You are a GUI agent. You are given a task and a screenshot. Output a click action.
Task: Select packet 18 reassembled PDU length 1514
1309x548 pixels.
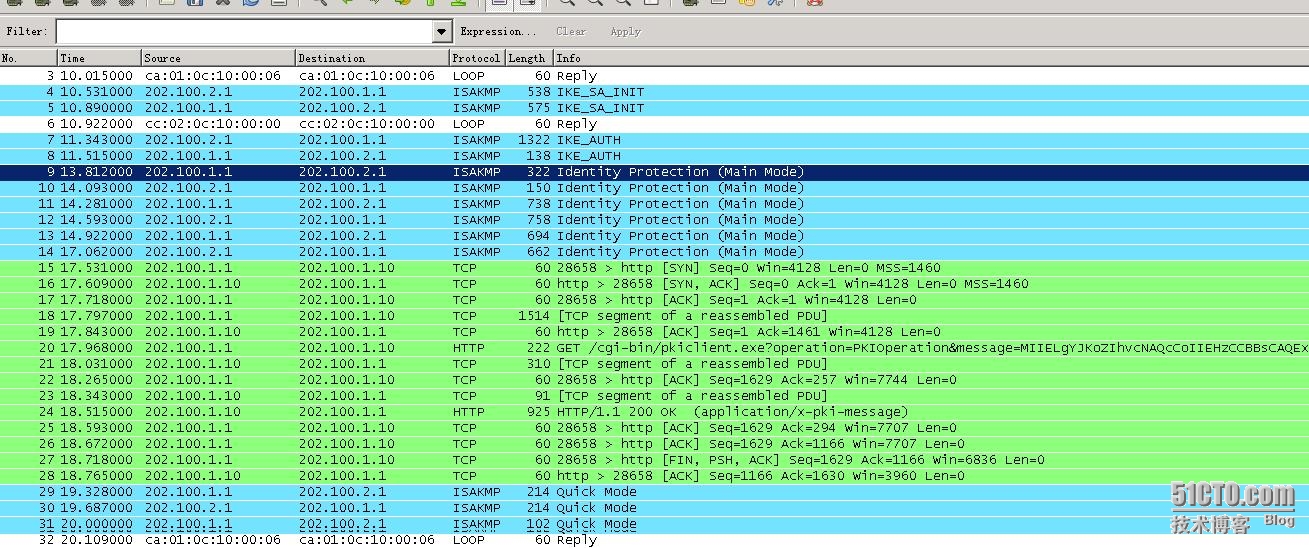click(x=654, y=316)
